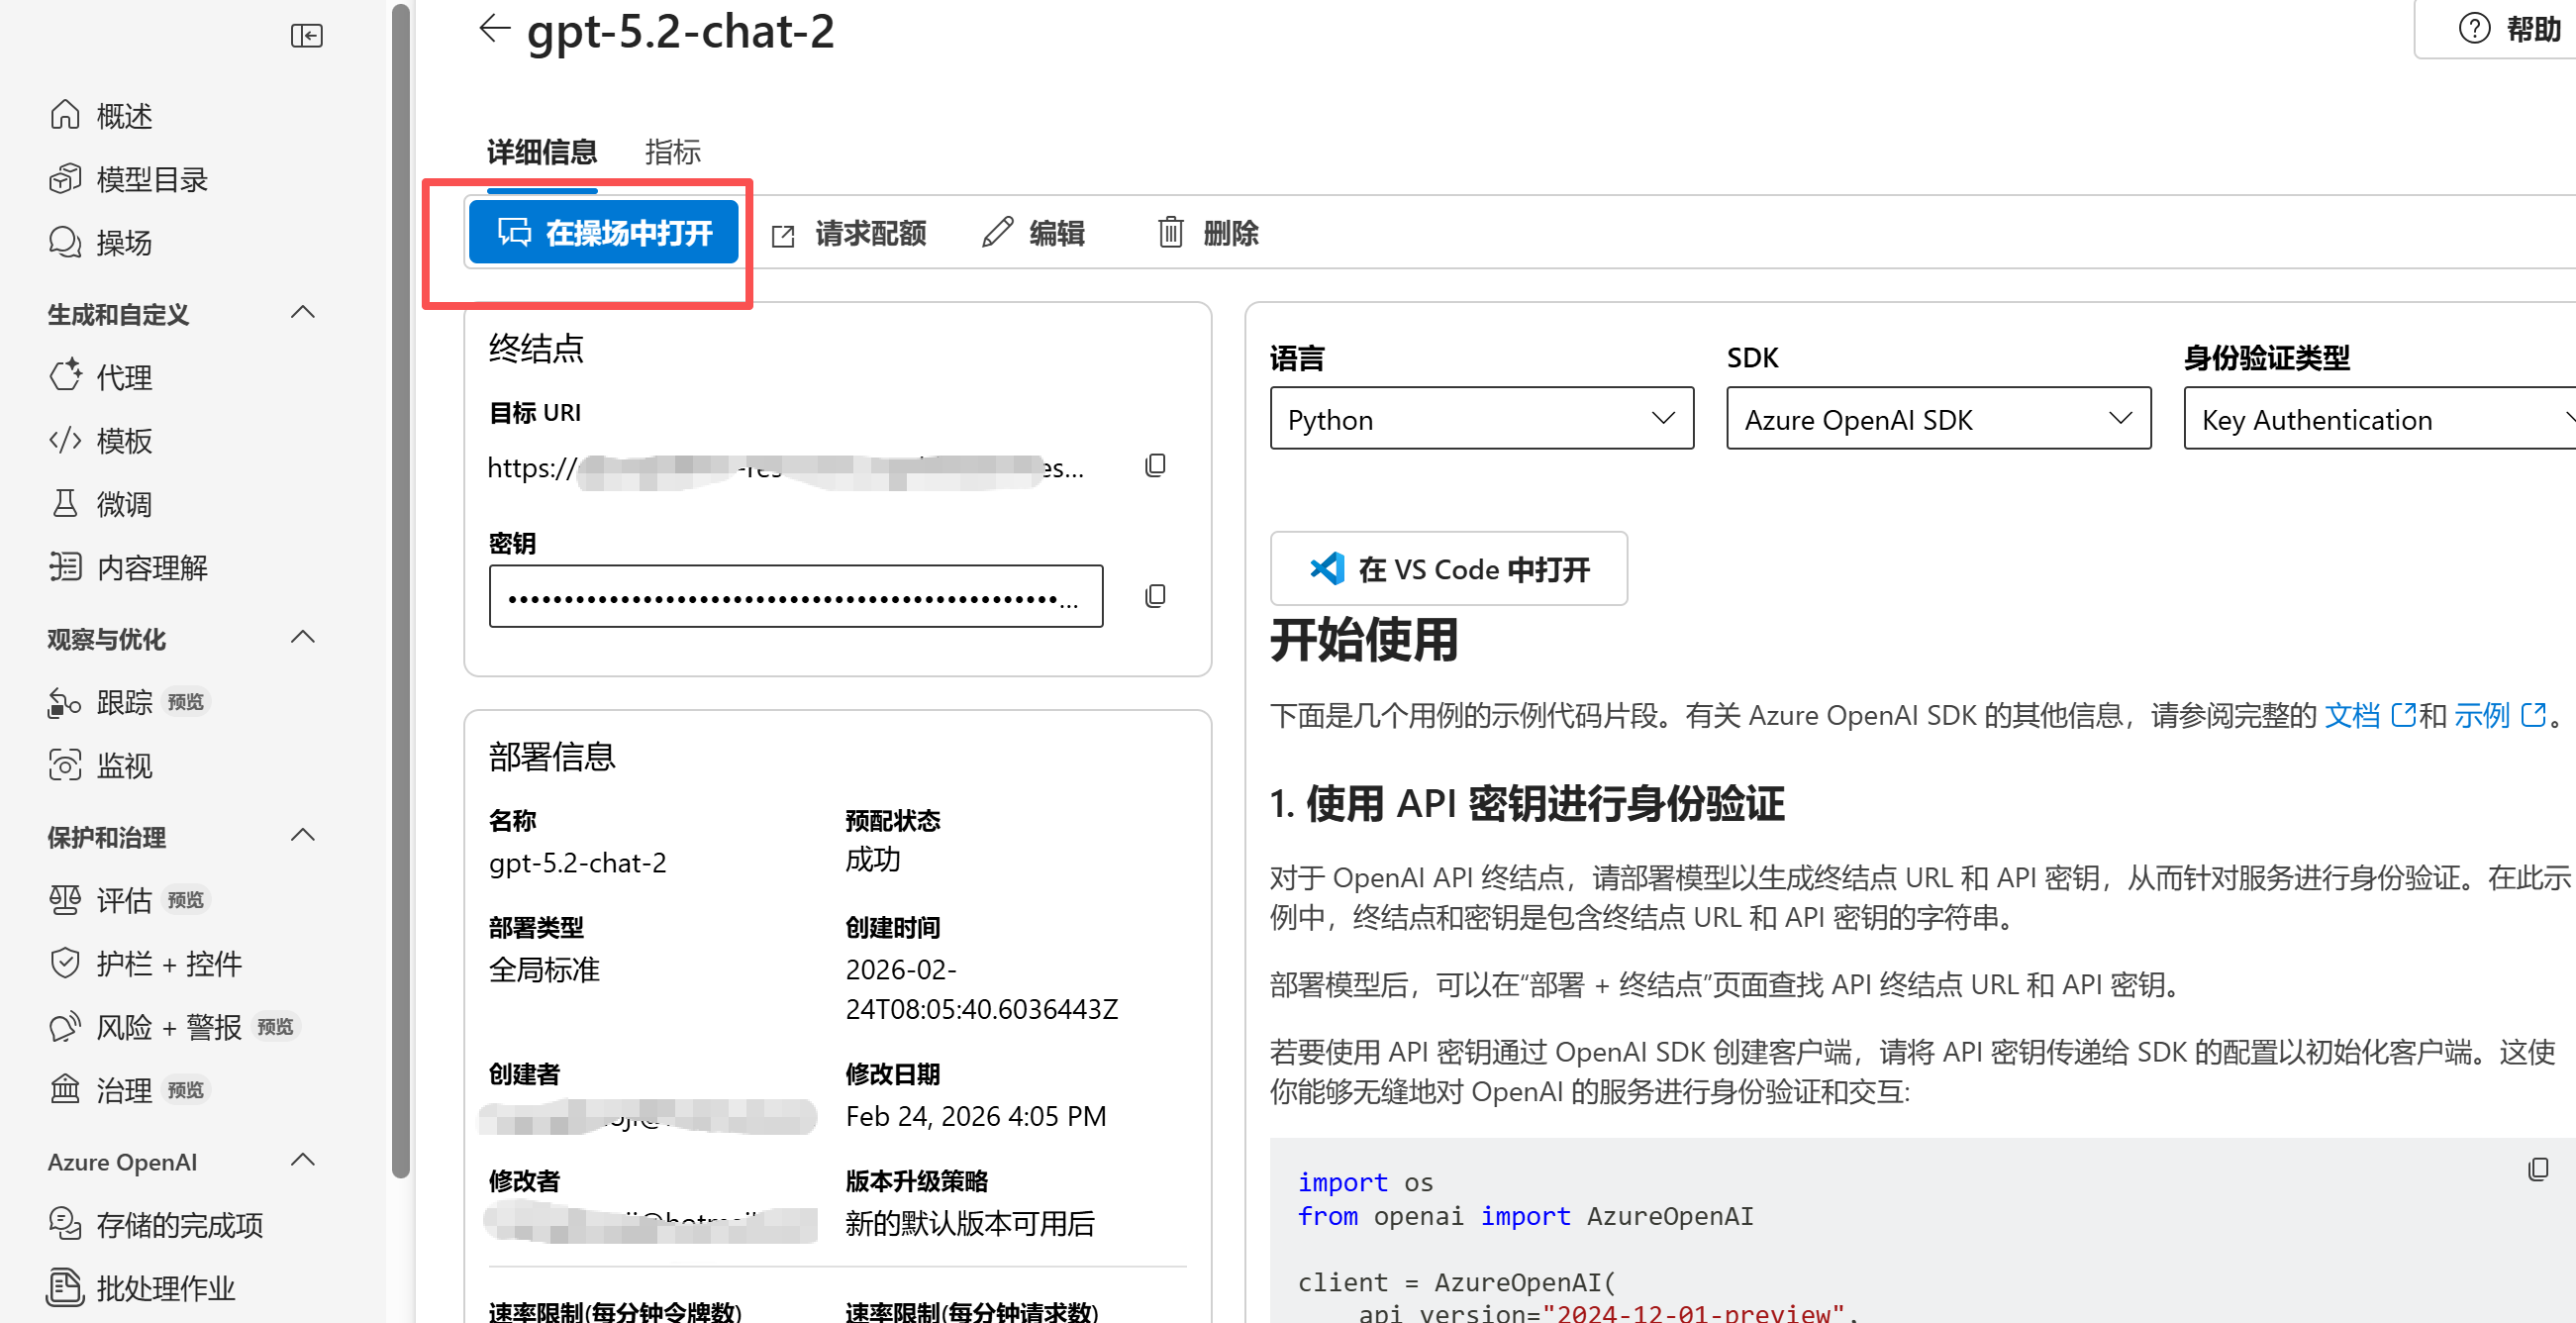2576x1323 pixels.
Task: Collapse the 观察与优化 section
Action: pyautogui.click(x=302, y=638)
